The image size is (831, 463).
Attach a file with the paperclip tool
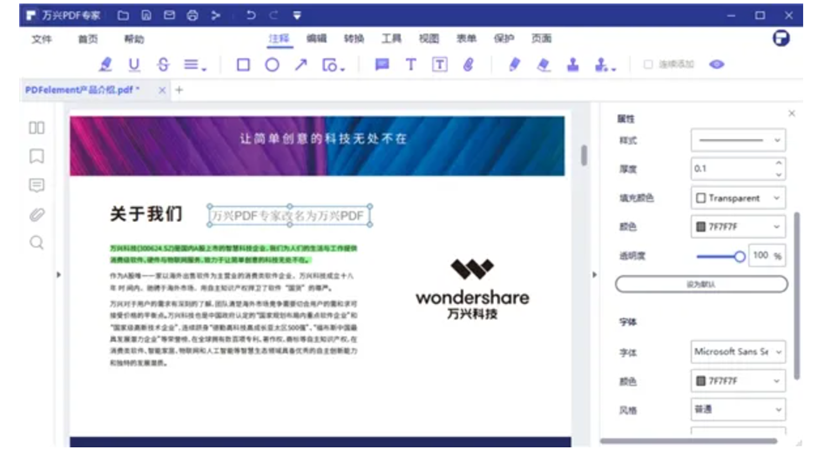click(x=468, y=65)
